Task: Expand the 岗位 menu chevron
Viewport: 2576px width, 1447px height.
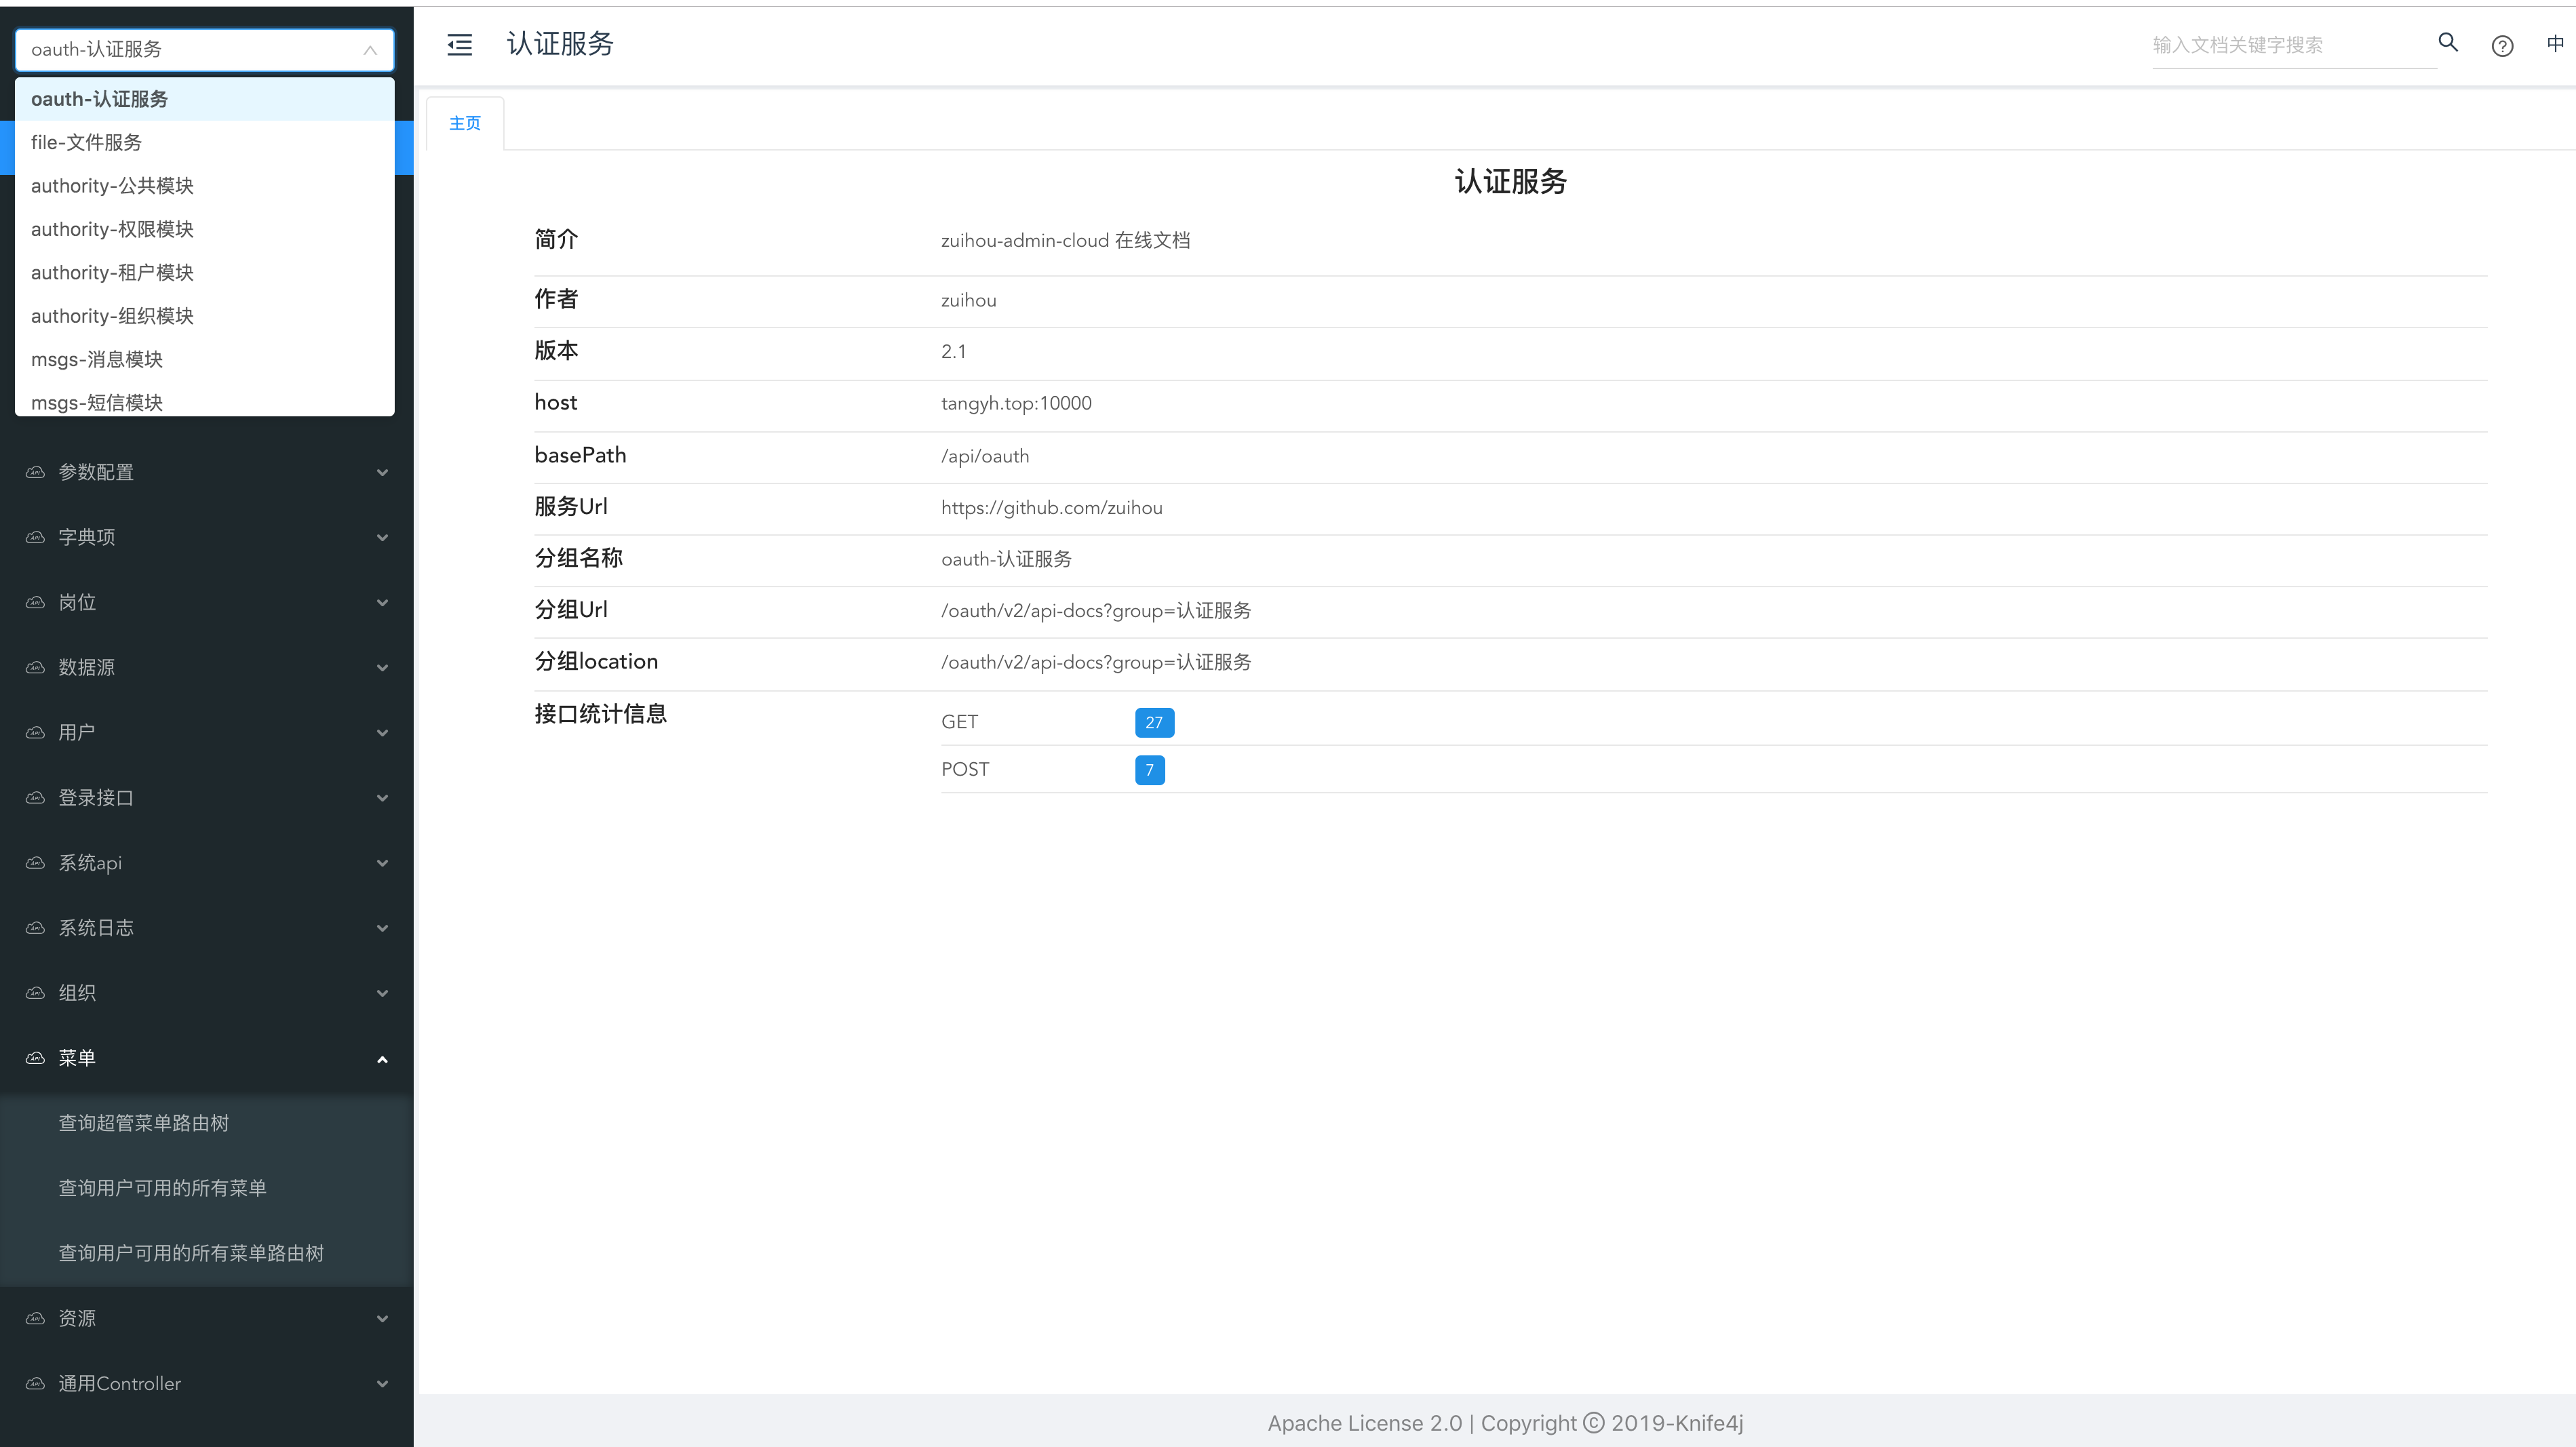Action: [x=382, y=602]
